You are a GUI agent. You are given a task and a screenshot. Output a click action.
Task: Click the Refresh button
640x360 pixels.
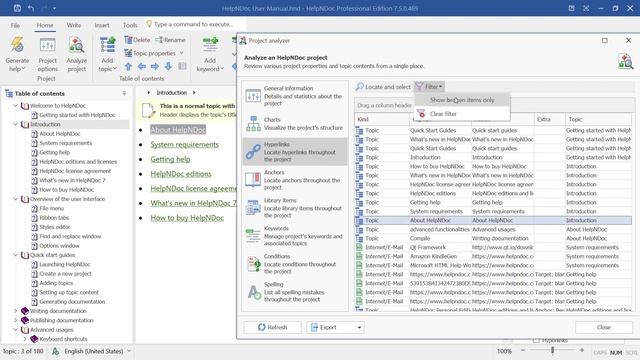click(272, 327)
